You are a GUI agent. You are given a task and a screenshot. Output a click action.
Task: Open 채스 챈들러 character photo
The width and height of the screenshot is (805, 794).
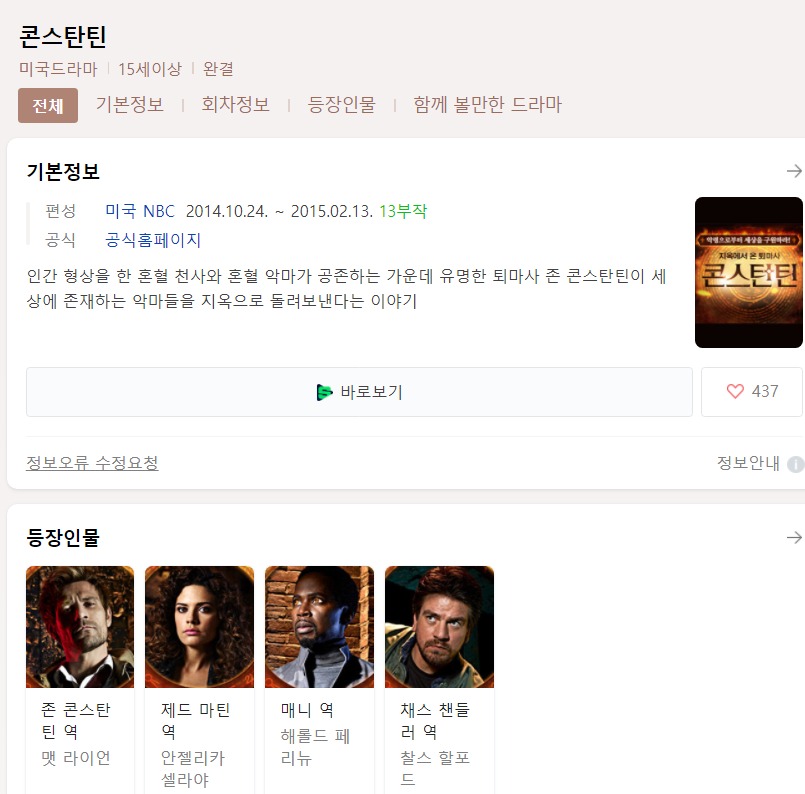439,627
